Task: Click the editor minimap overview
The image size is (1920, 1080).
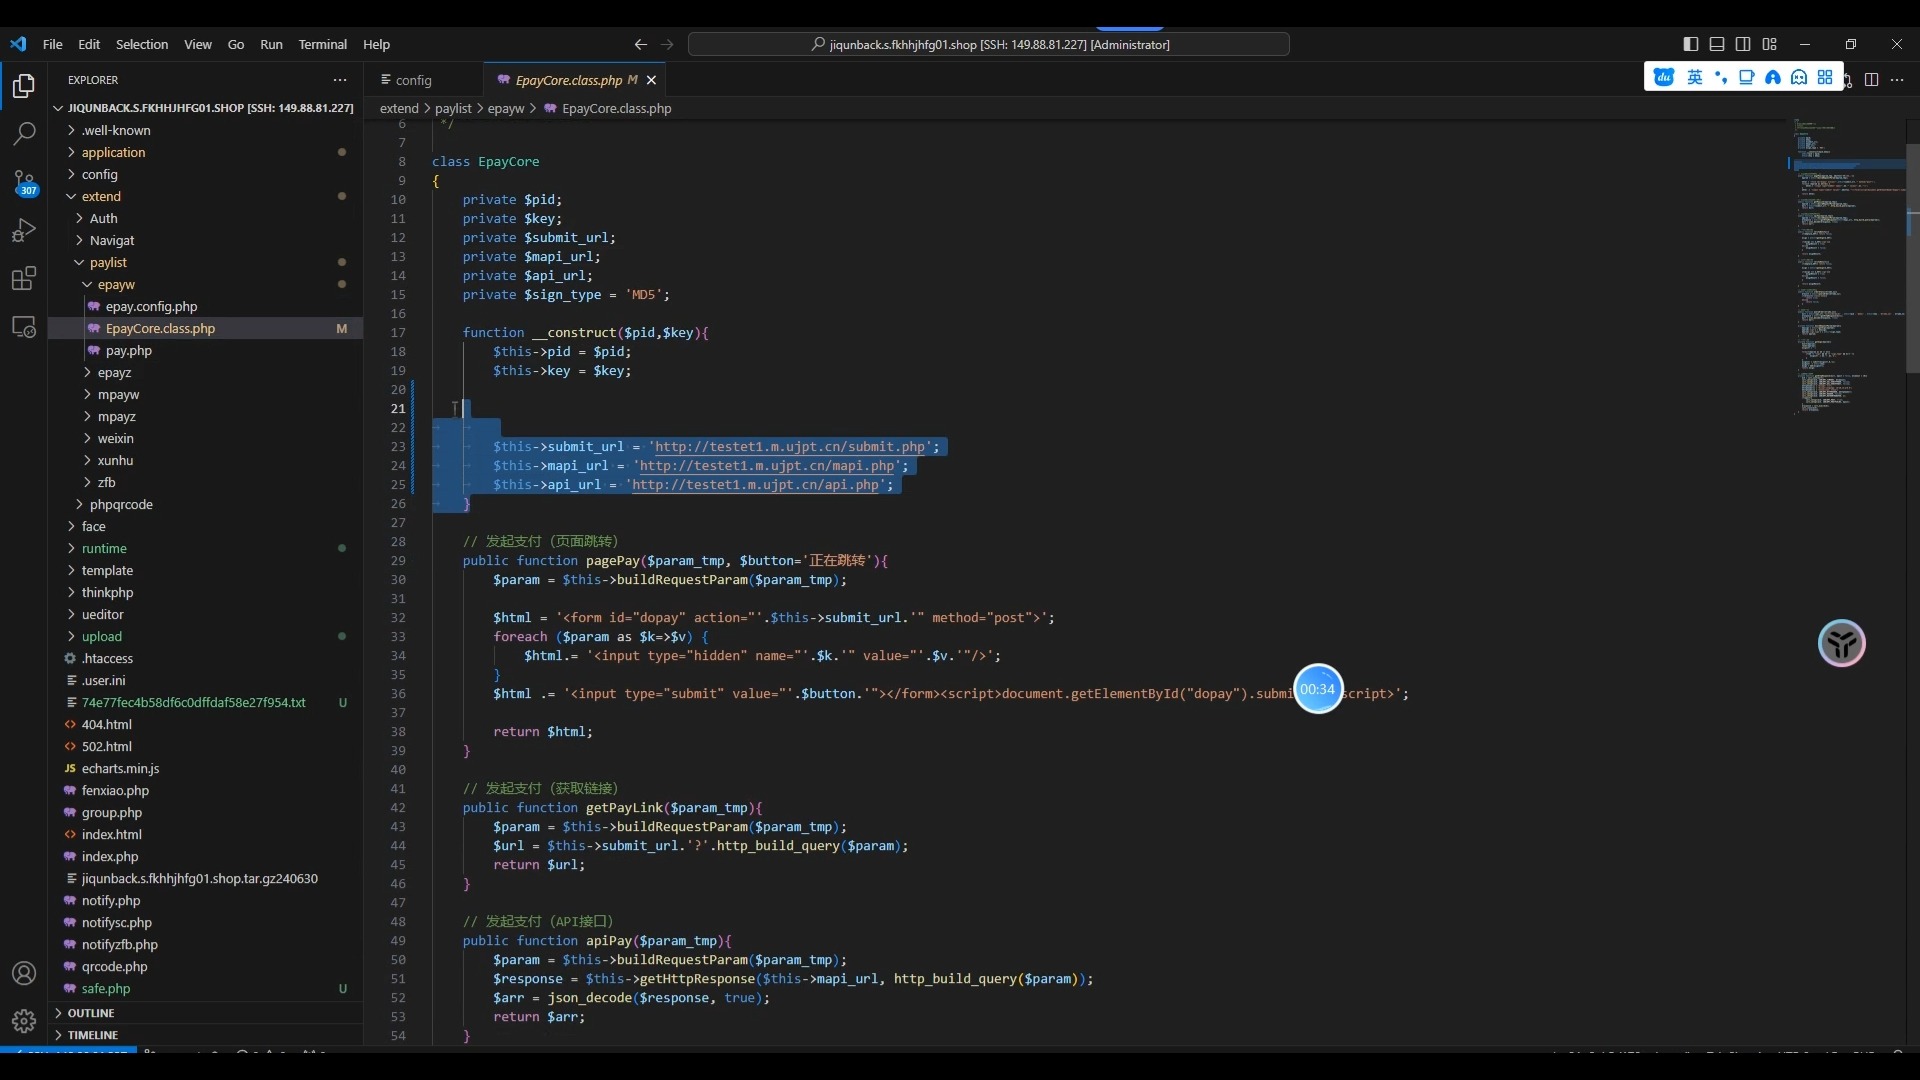Action: tap(1846, 265)
